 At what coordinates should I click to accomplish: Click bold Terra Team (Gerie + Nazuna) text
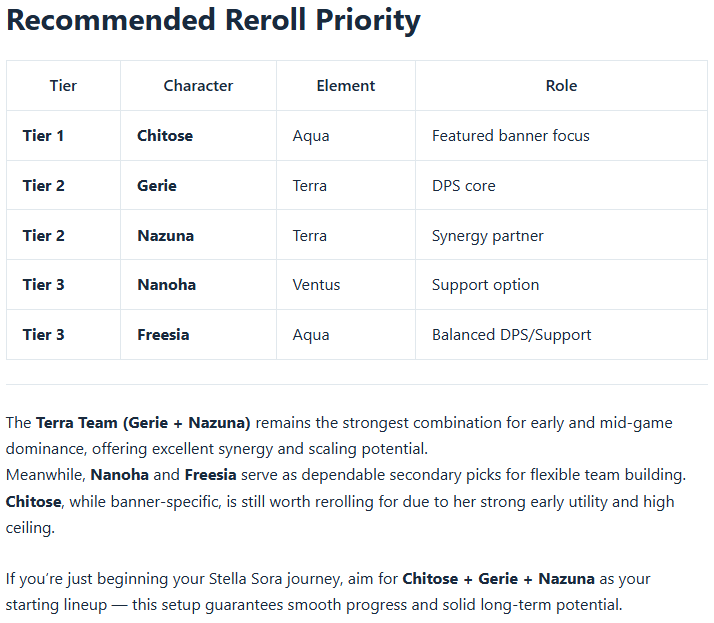pyautogui.click(x=143, y=423)
